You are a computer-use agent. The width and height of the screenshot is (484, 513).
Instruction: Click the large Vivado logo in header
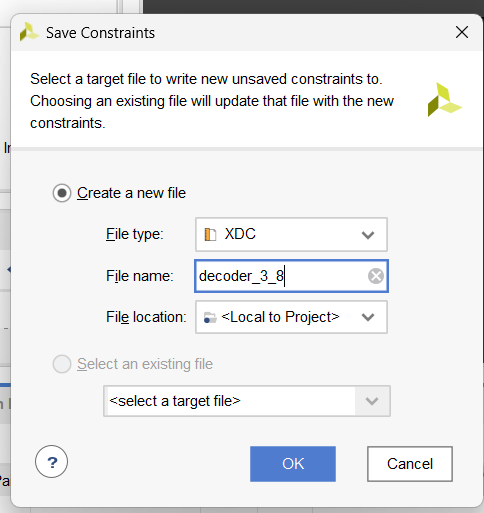coord(445,100)
